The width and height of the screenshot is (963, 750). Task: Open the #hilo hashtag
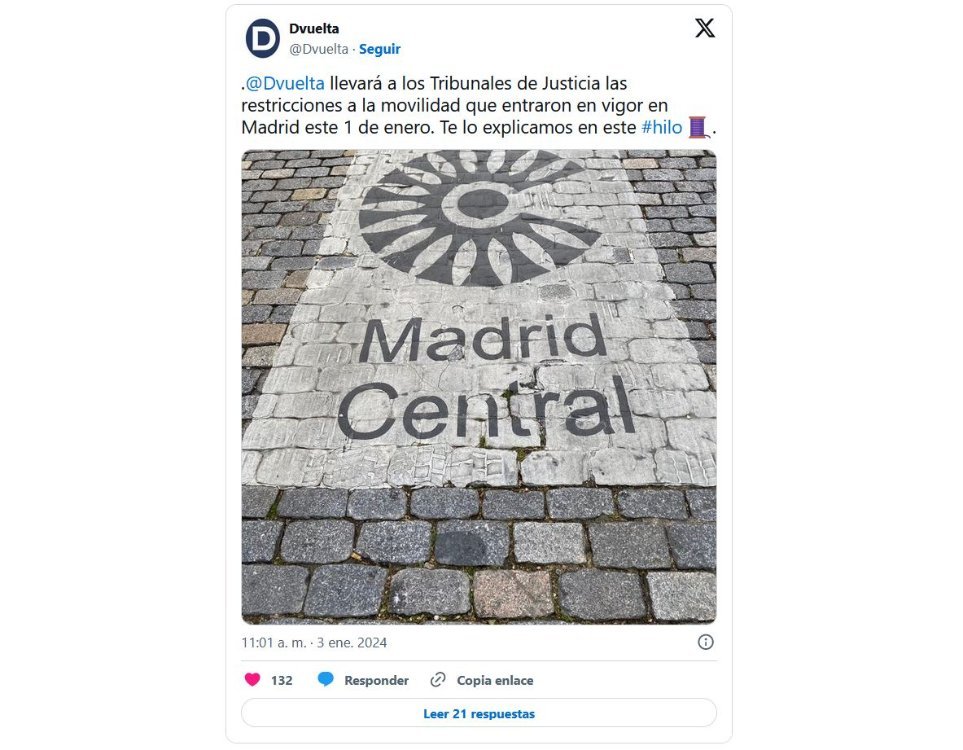pos(662,127)
